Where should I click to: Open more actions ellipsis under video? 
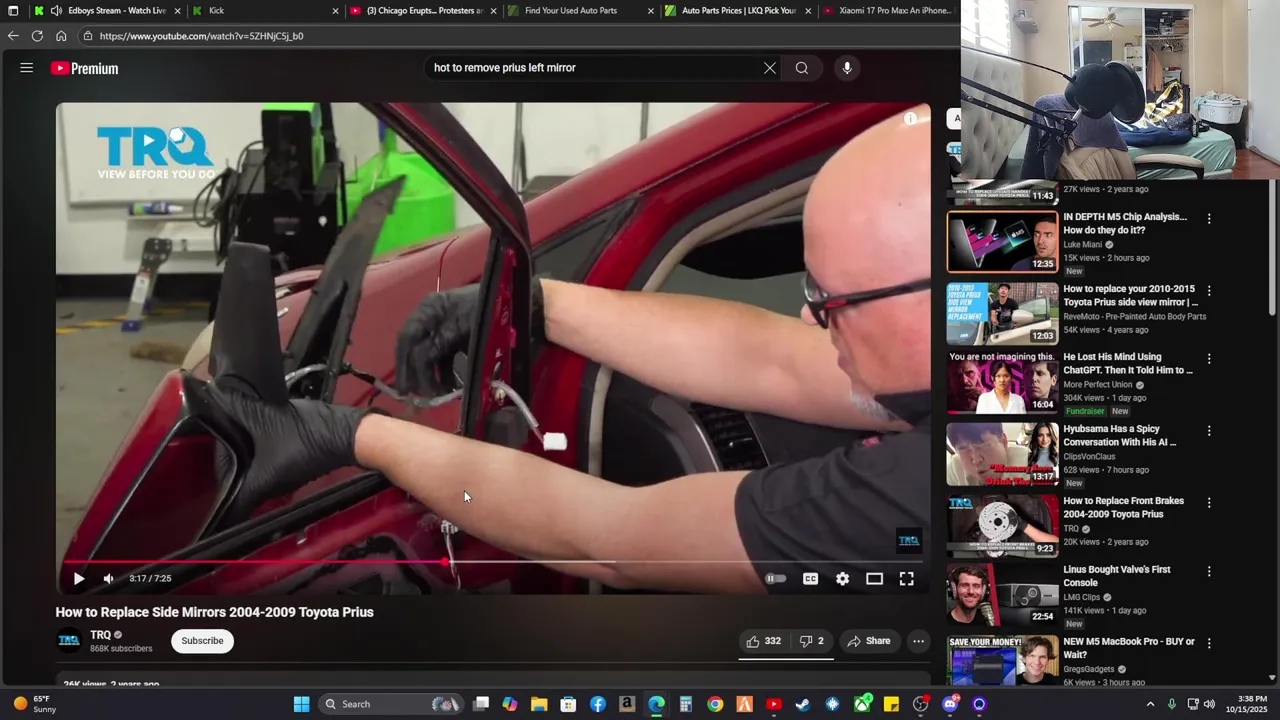(918, 641)
